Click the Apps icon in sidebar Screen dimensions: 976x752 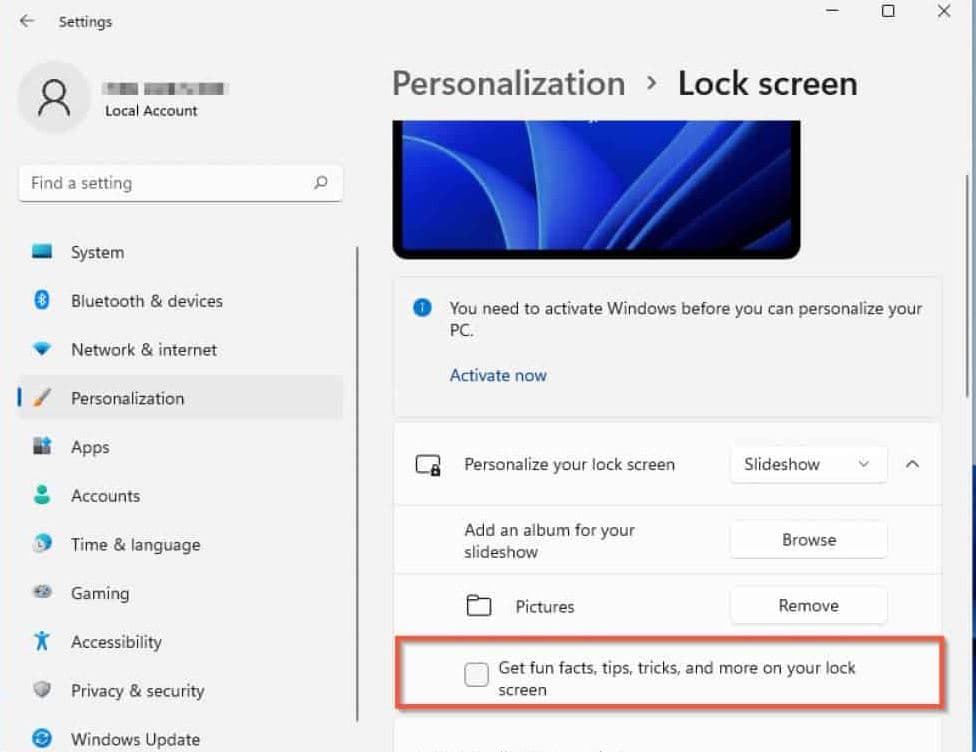42,447
